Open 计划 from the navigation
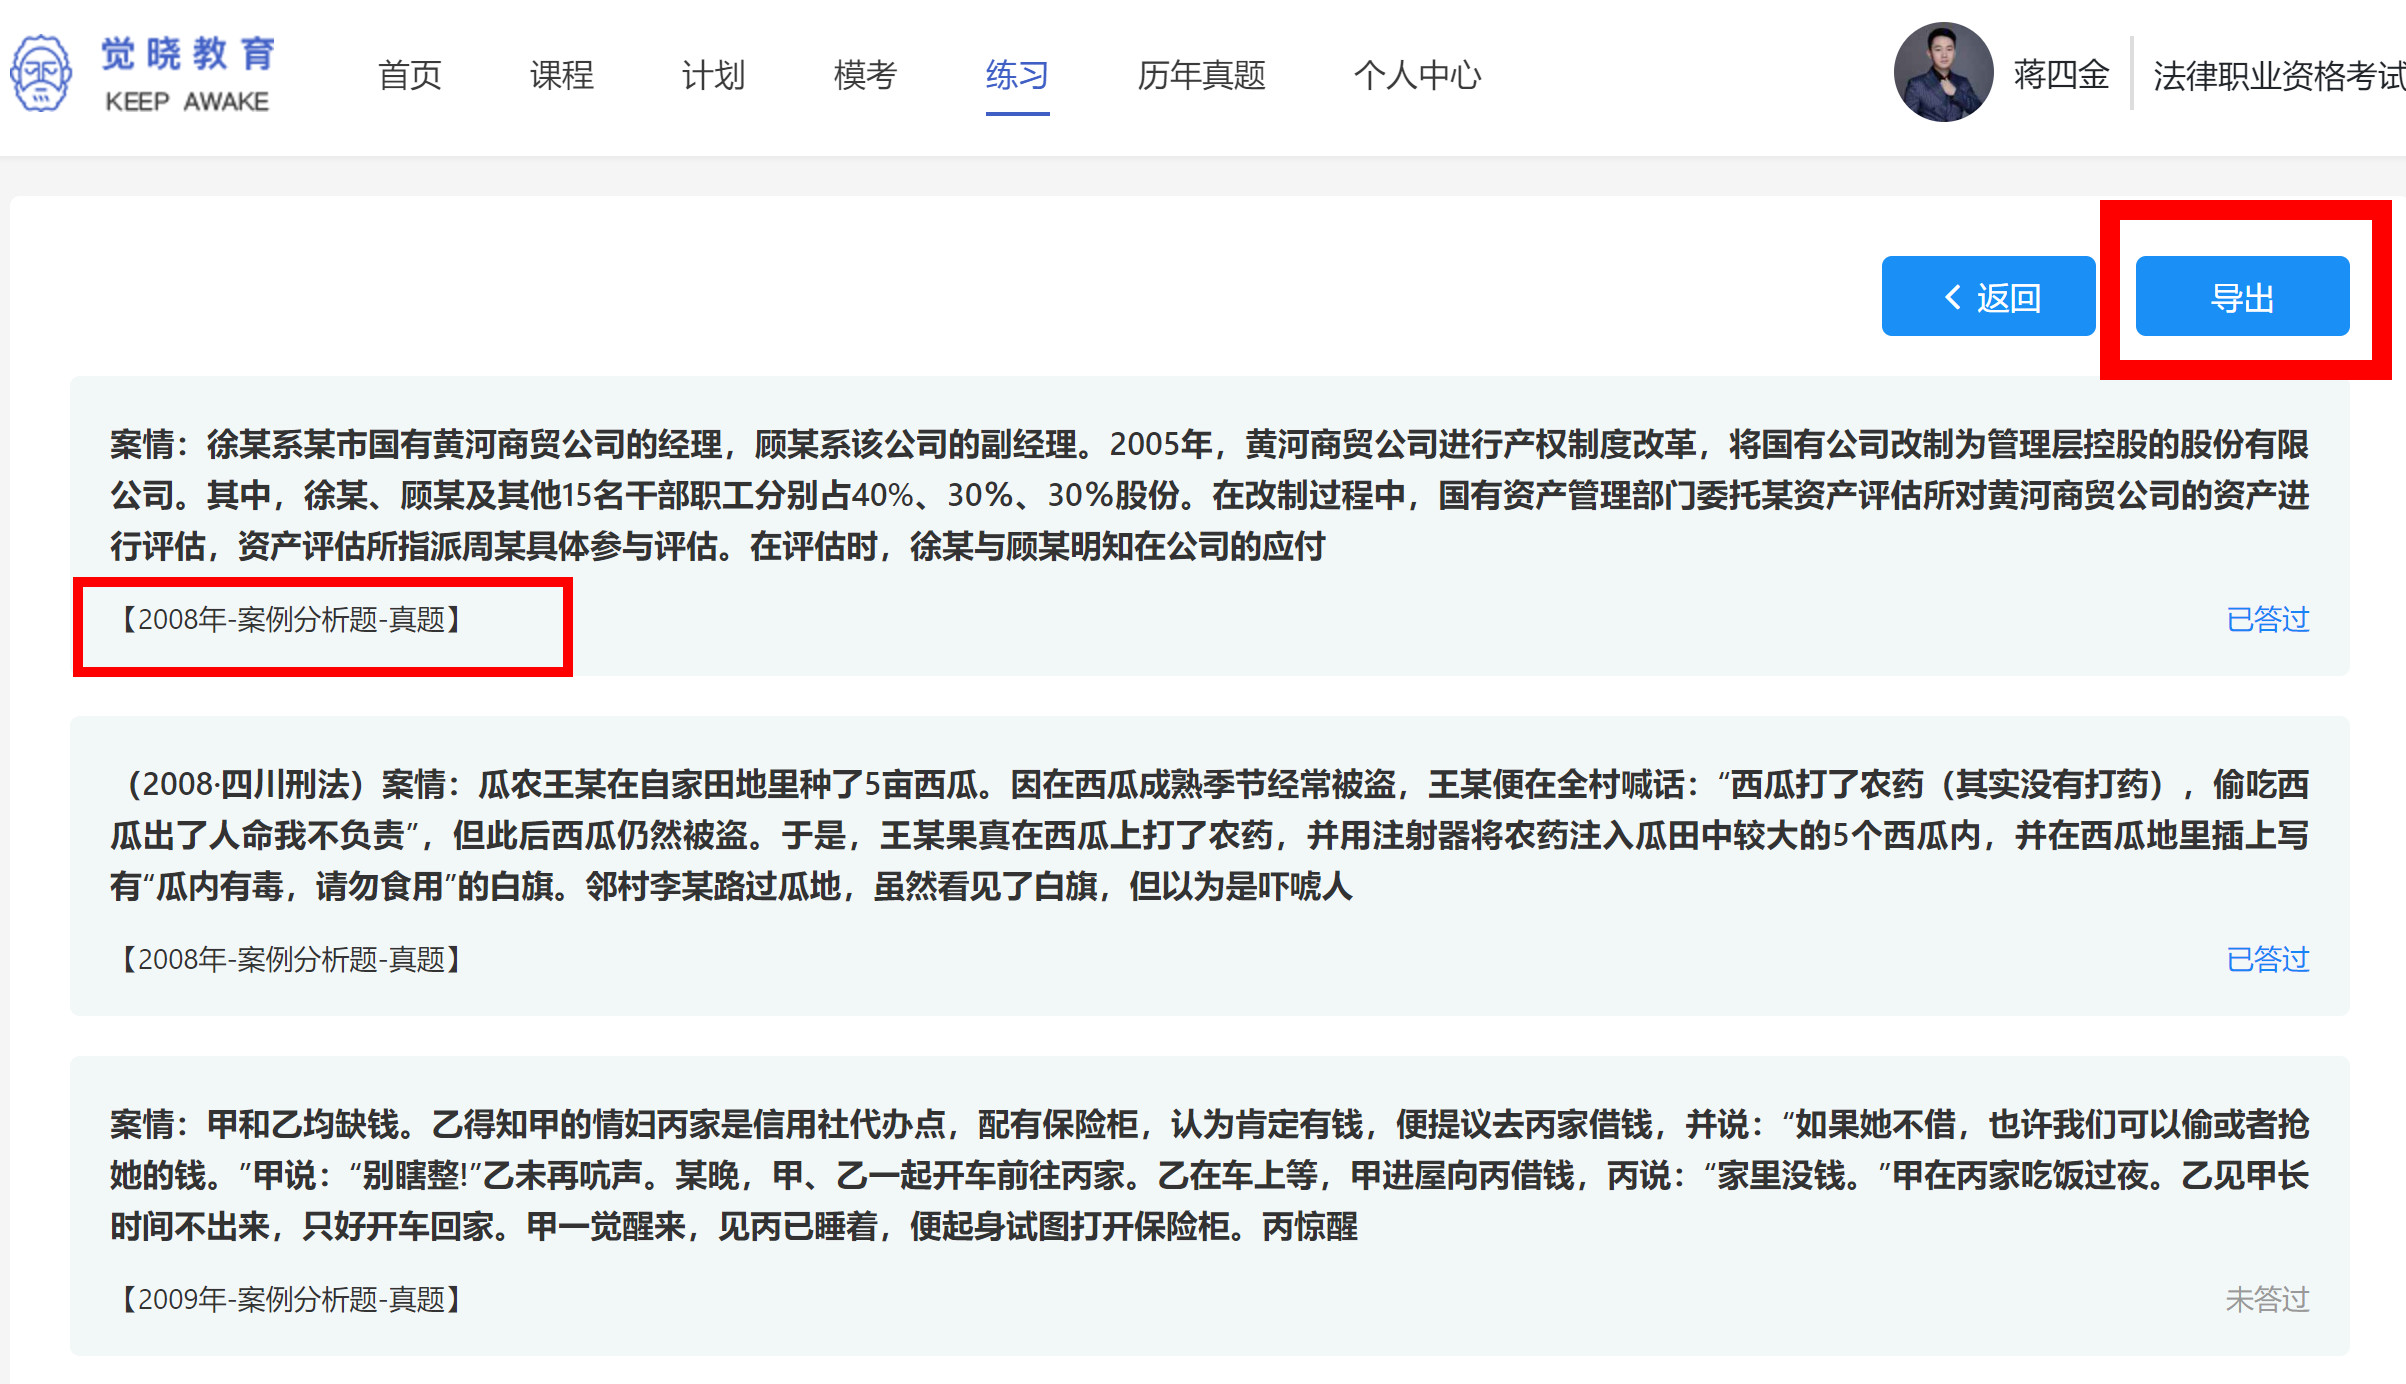The width and height of the screenshot is (2406, 1384). (x=713, y=75)
